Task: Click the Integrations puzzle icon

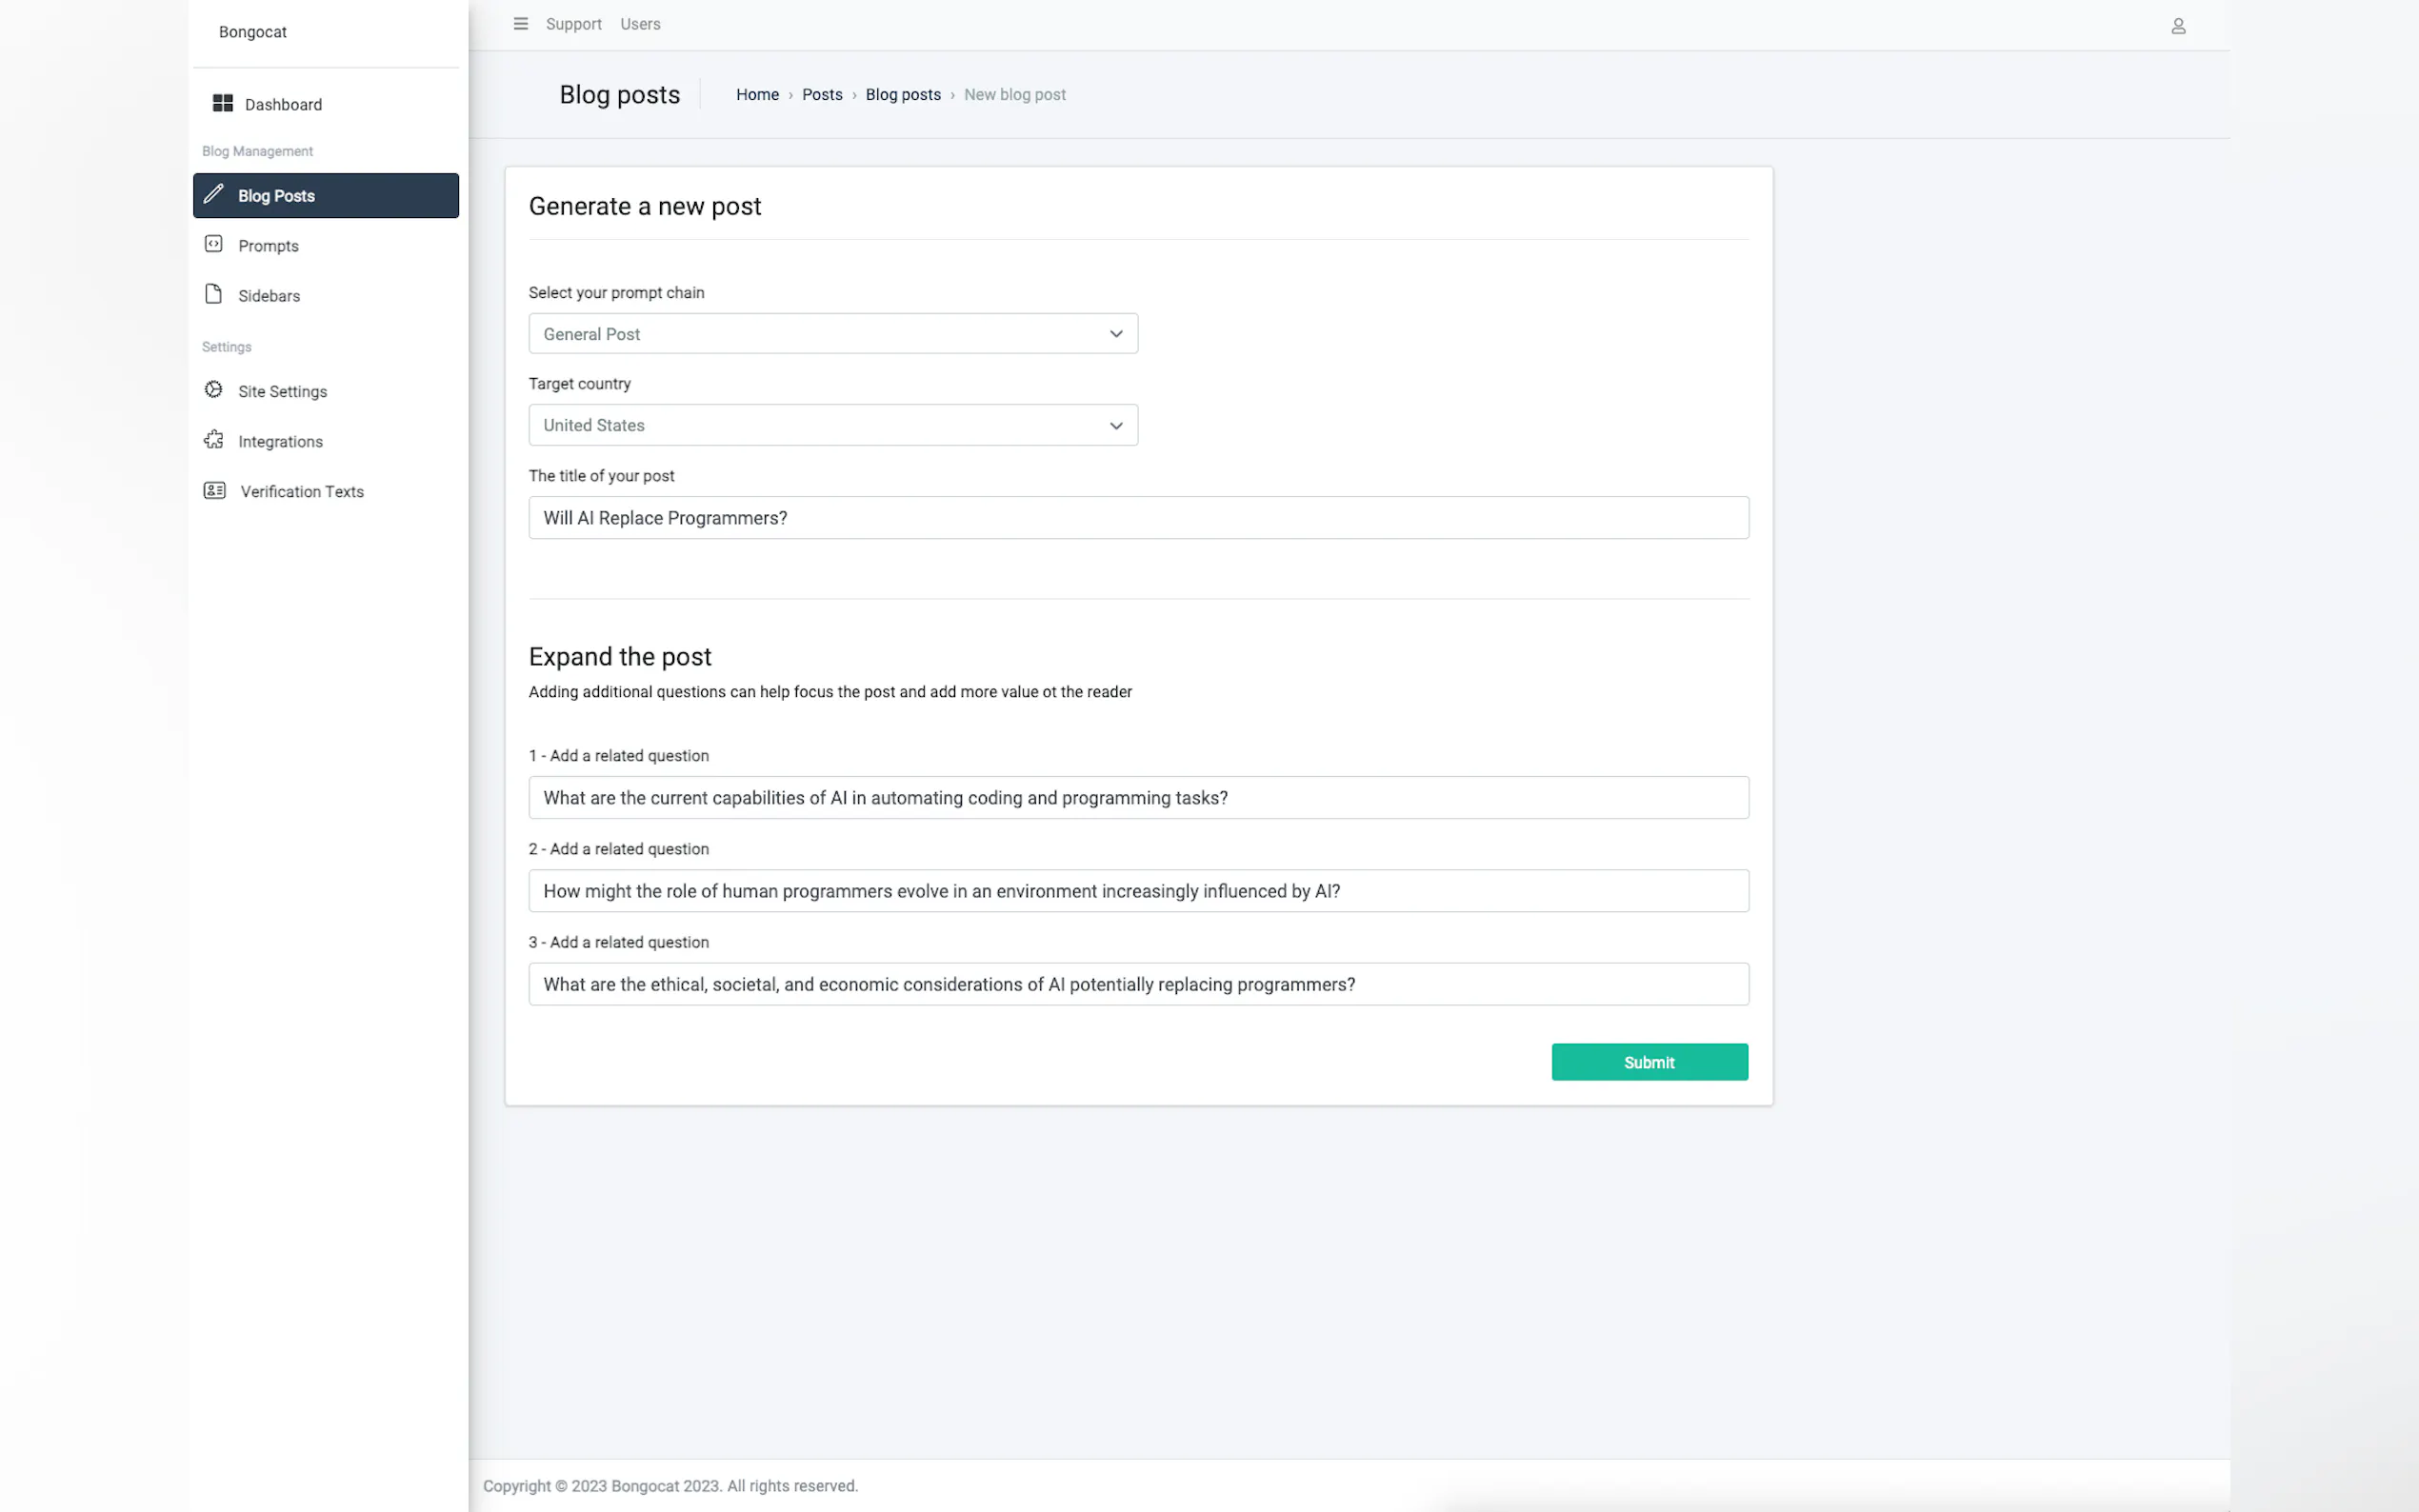Action: click(x=213, y=440)
